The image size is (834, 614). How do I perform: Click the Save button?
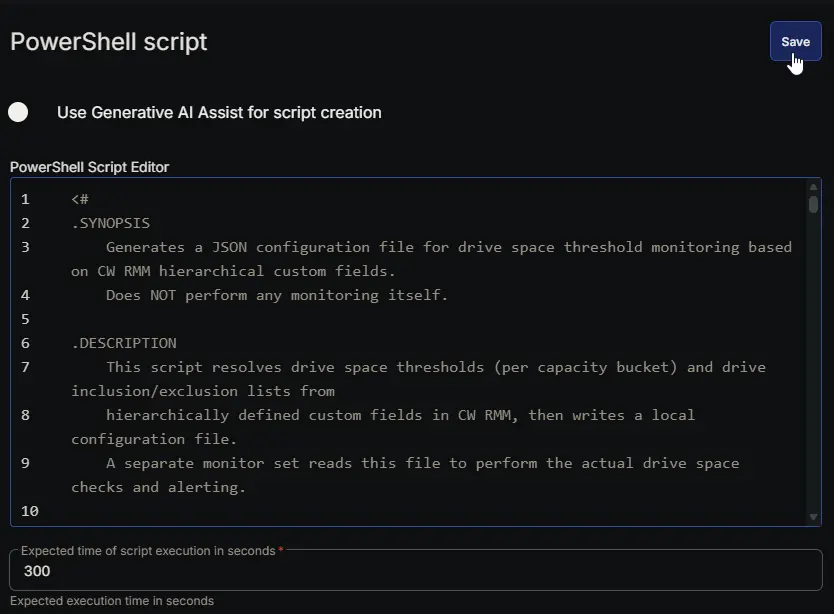[x=795, y=42]
